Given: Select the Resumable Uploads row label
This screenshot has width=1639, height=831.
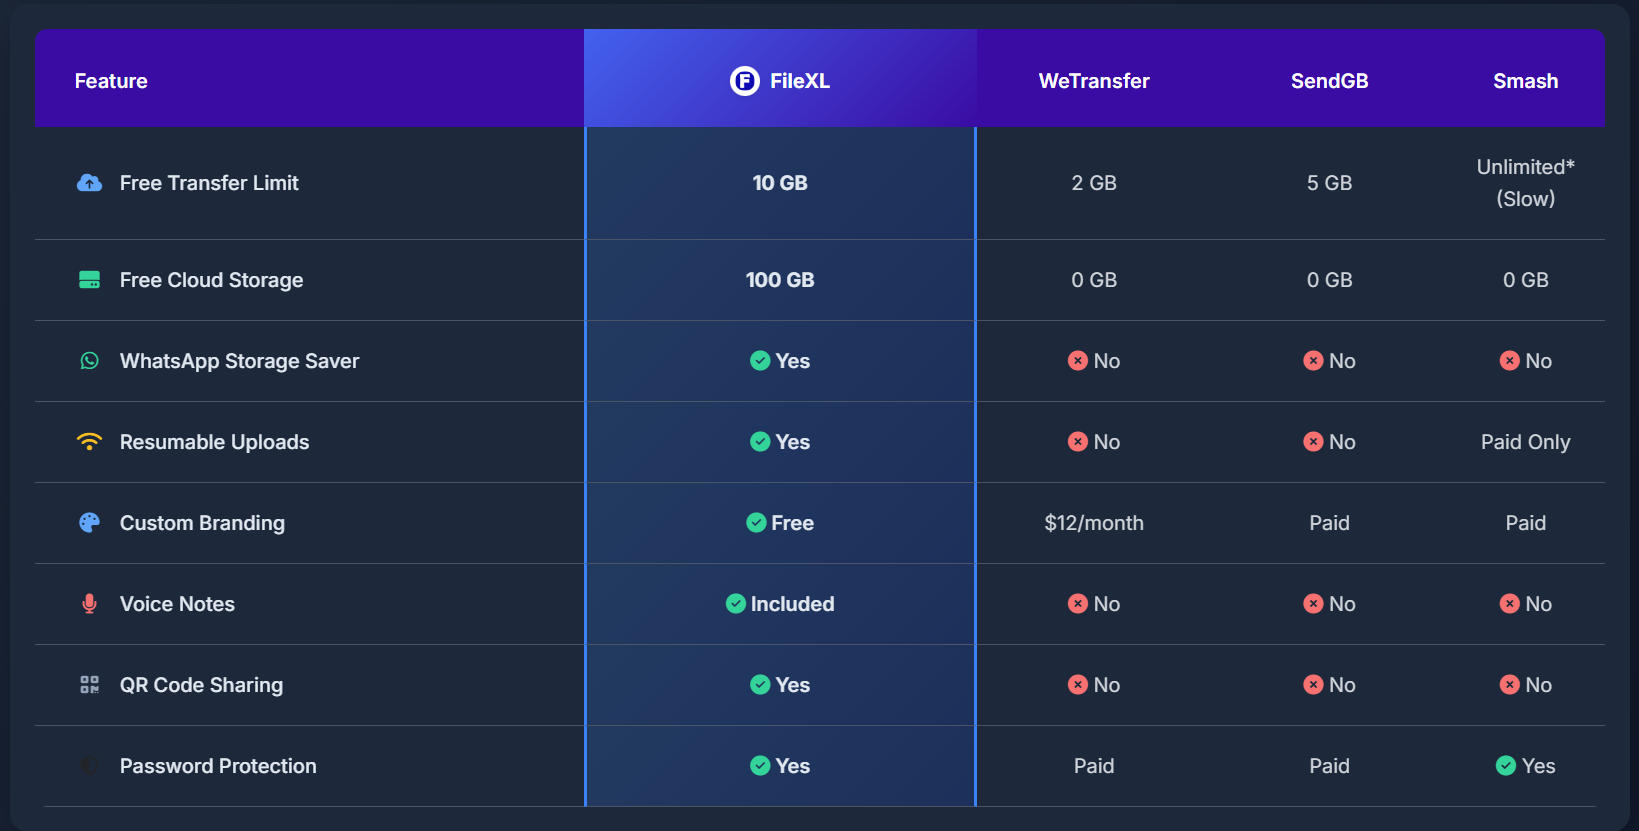Looking at the screenshot, I should point(214,442).
